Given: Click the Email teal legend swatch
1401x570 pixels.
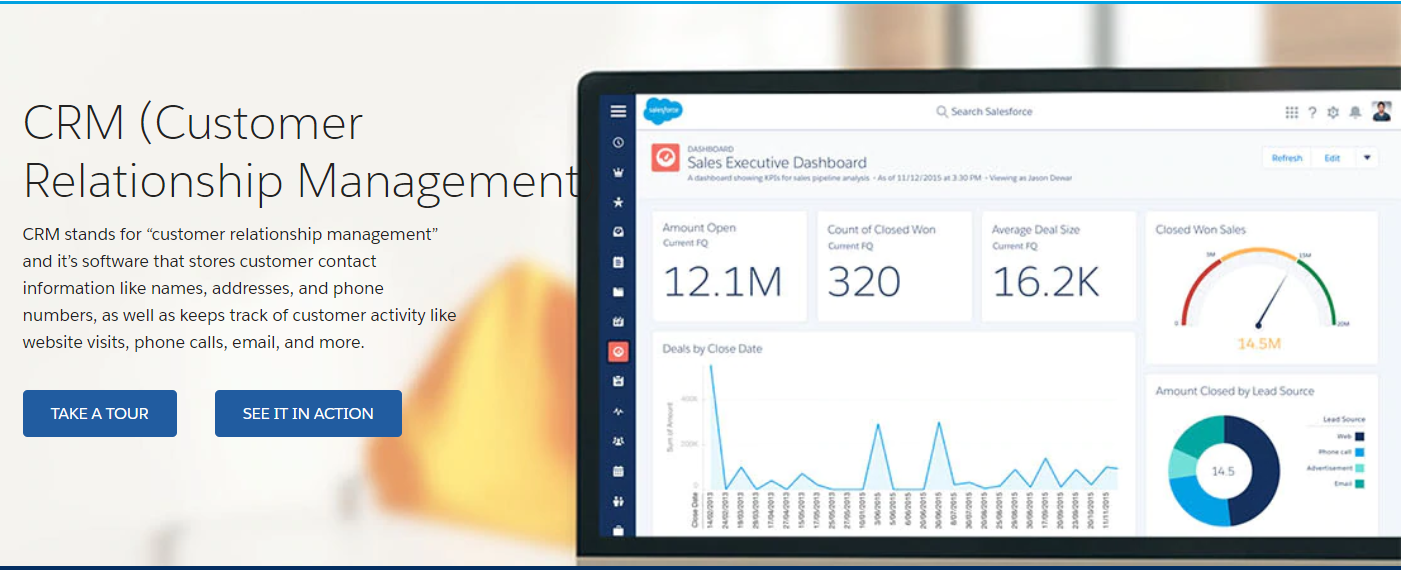Looking at the screenshot, I should tap(1361, 484).
